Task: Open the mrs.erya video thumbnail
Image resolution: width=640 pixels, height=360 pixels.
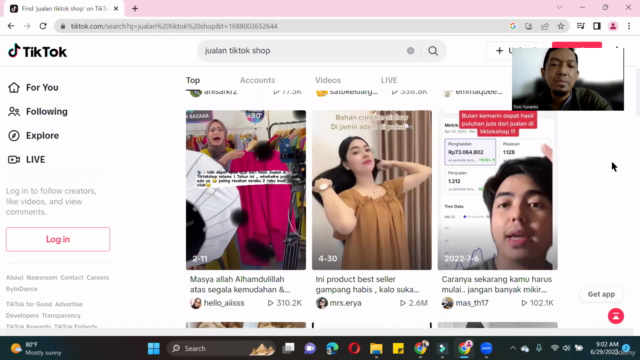Action: click(372, 190)
